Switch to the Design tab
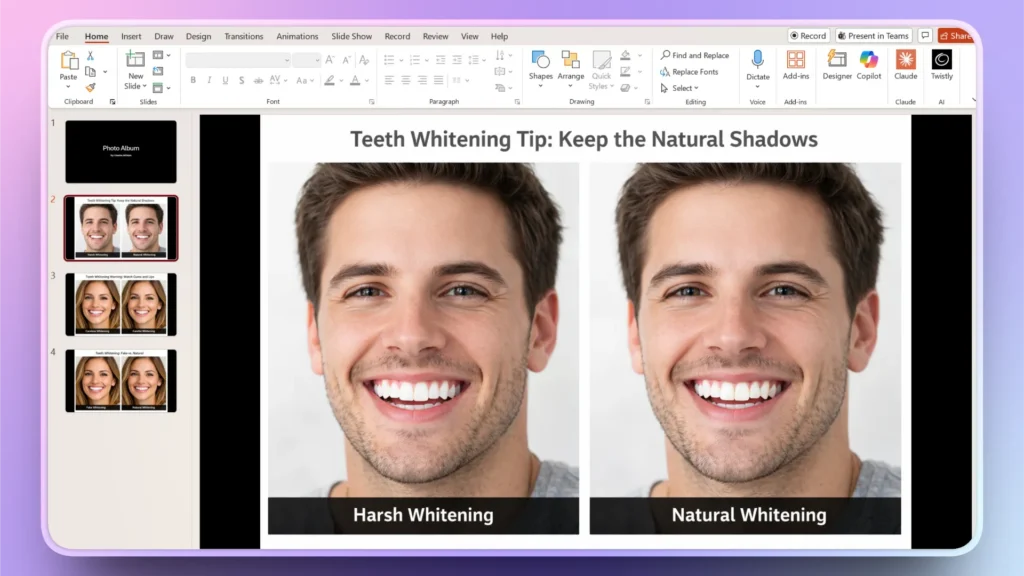The height and width of the screenshot is (576, 1024). point(198,36)
